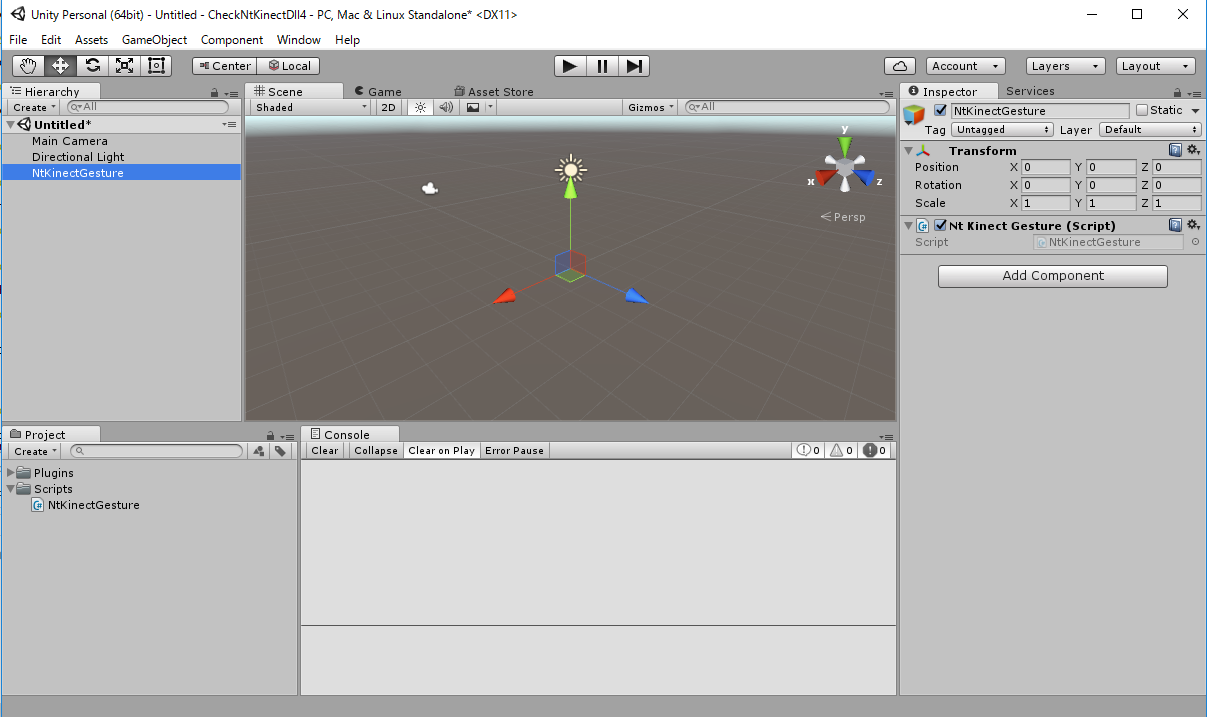Click the Step frame button

[x=634, y=66]
